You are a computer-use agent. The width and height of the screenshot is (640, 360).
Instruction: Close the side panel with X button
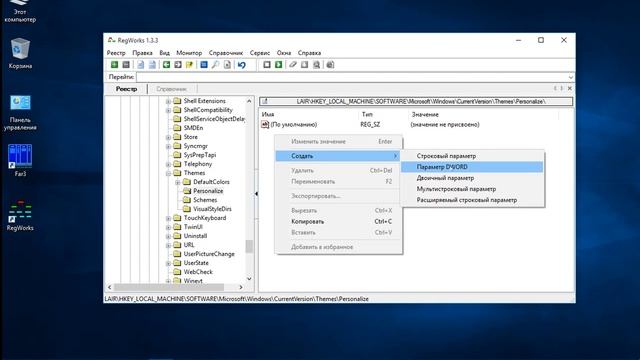pyautogui.click(x=570, y=88)
